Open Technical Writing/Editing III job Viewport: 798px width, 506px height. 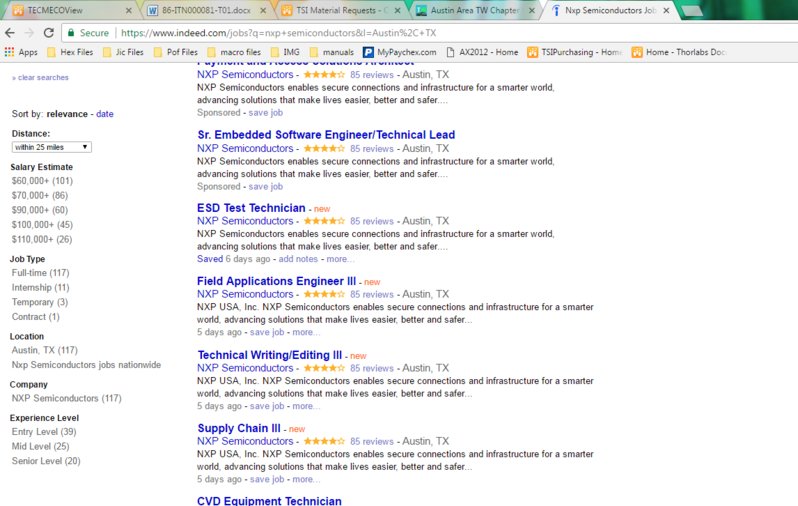[x=270, y=355]
